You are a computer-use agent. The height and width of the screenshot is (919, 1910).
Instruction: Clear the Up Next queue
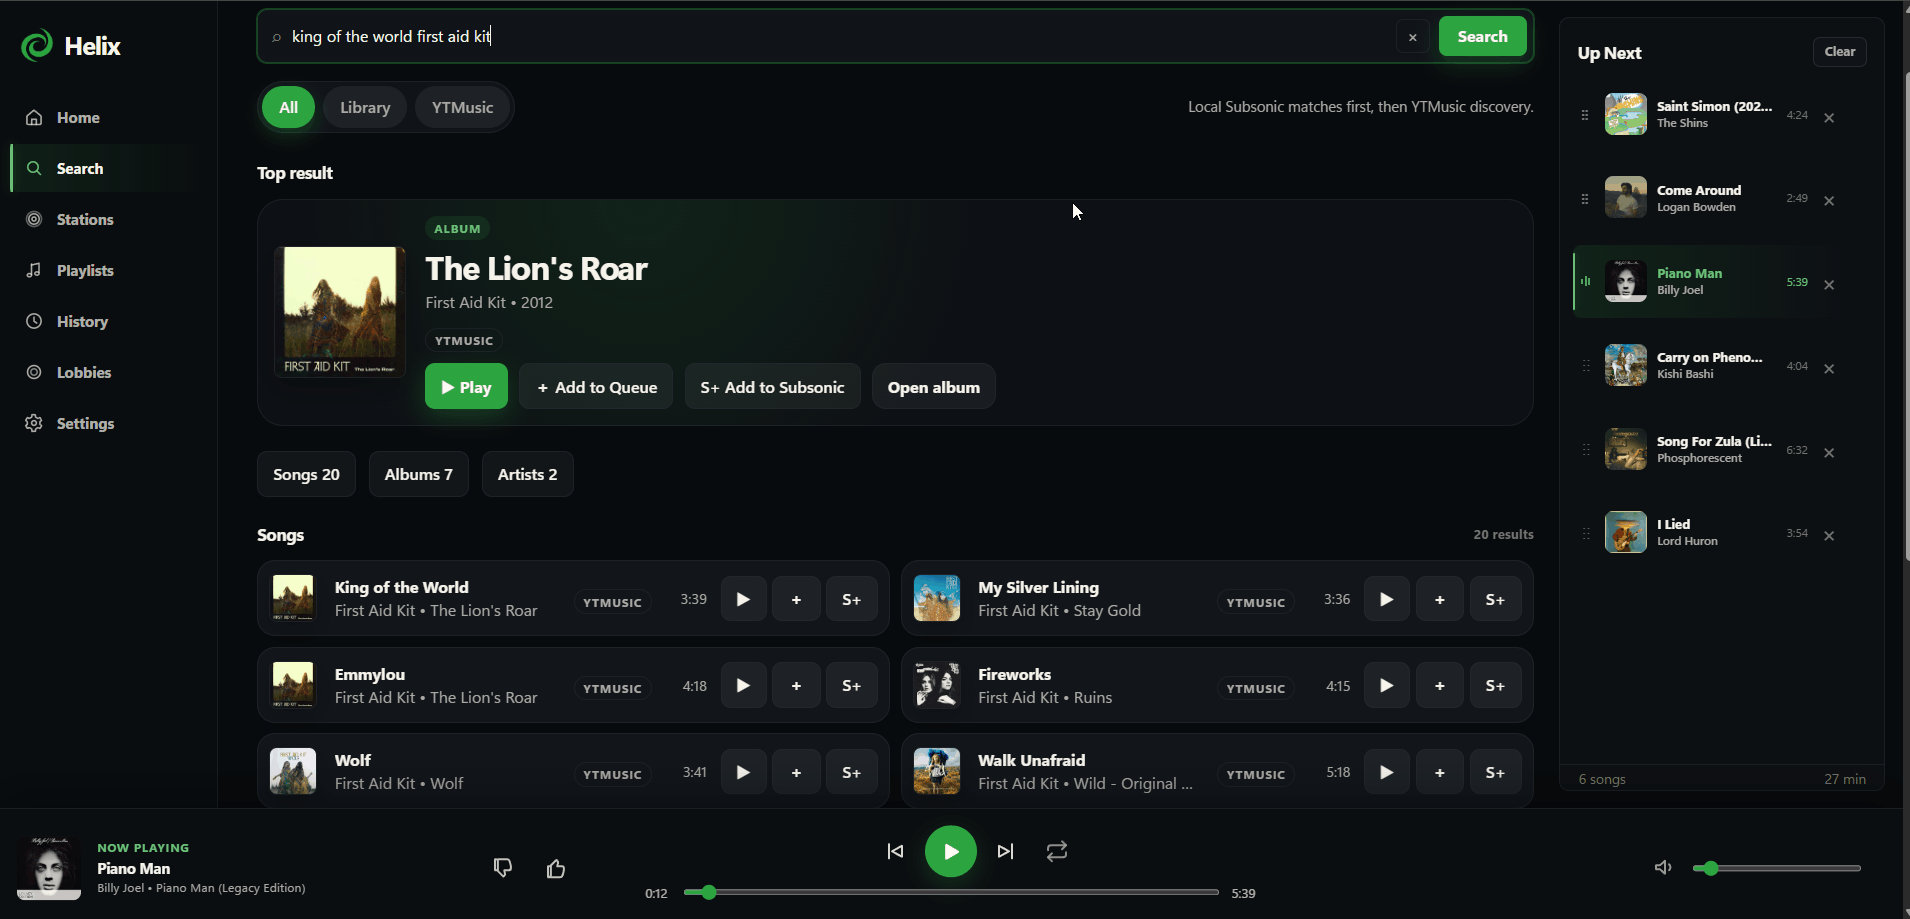1839,52
